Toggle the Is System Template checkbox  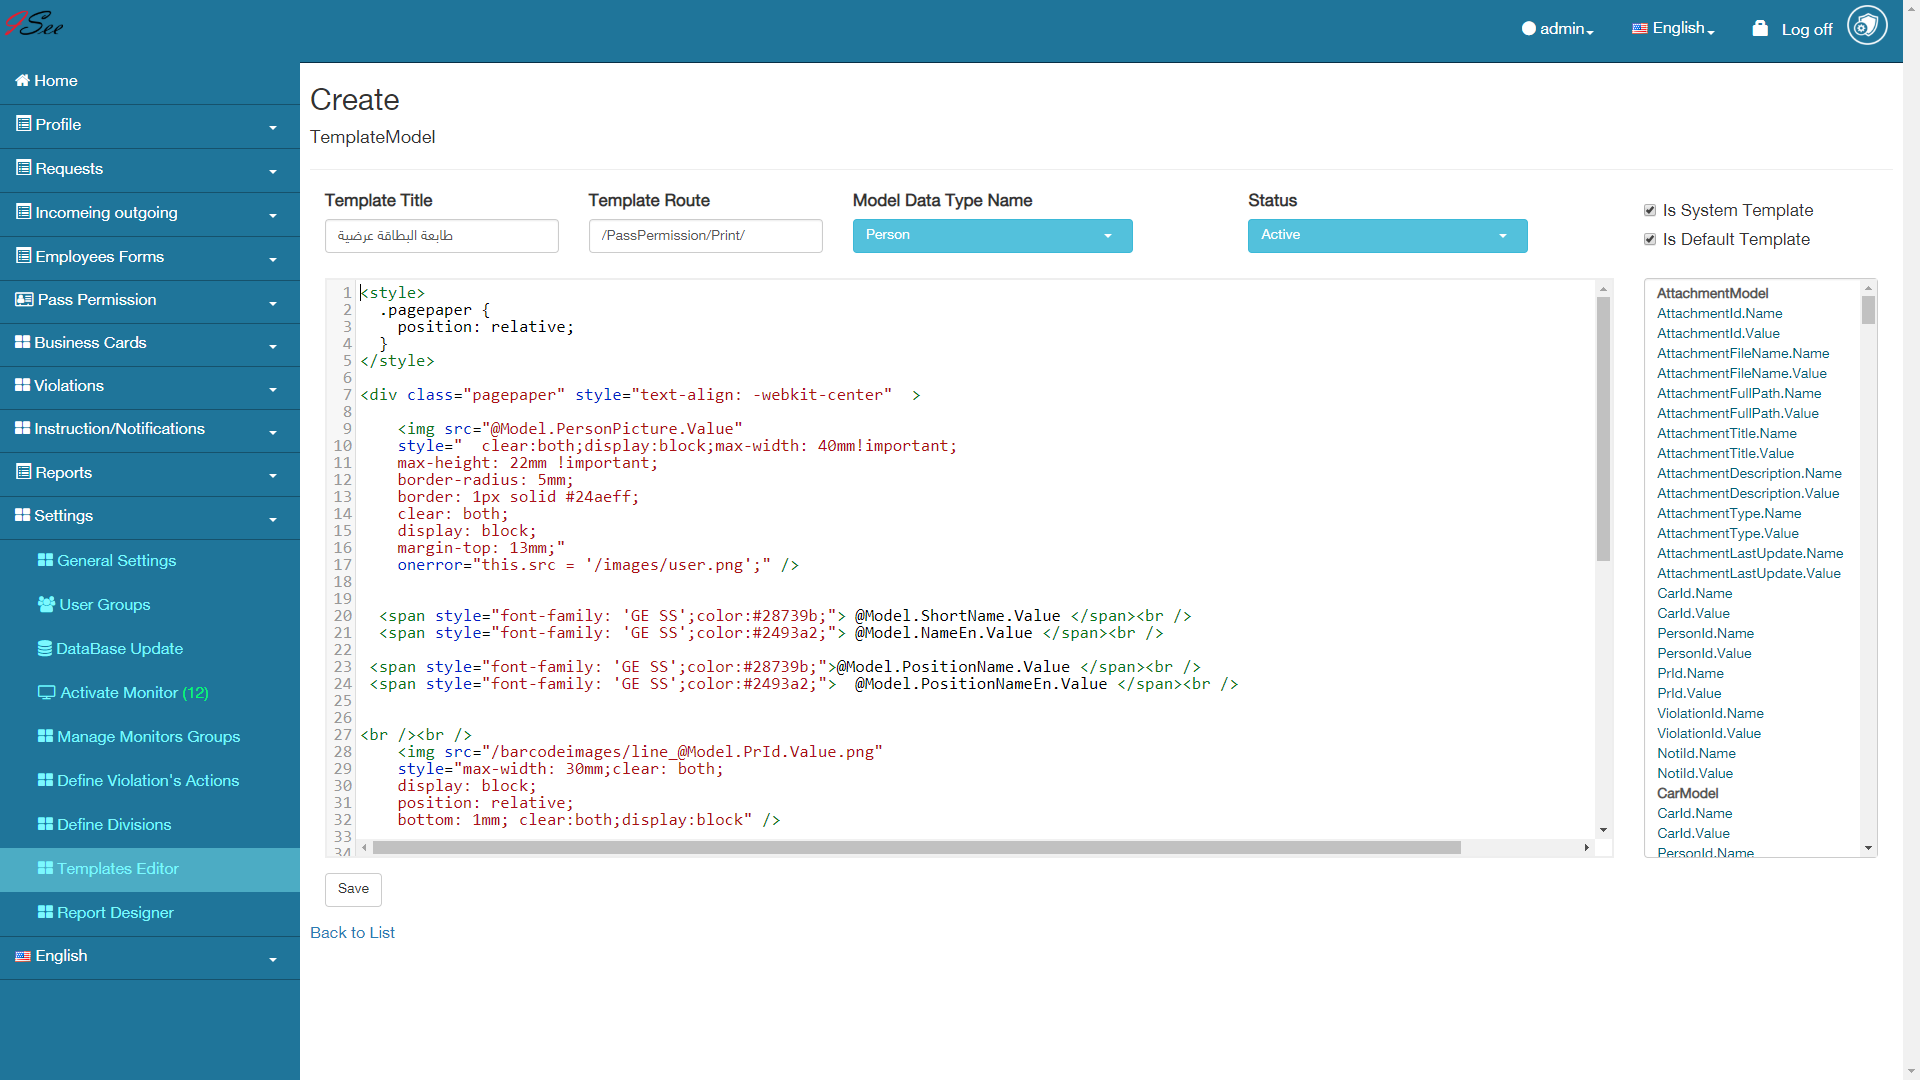click(x=1650, y=210)
